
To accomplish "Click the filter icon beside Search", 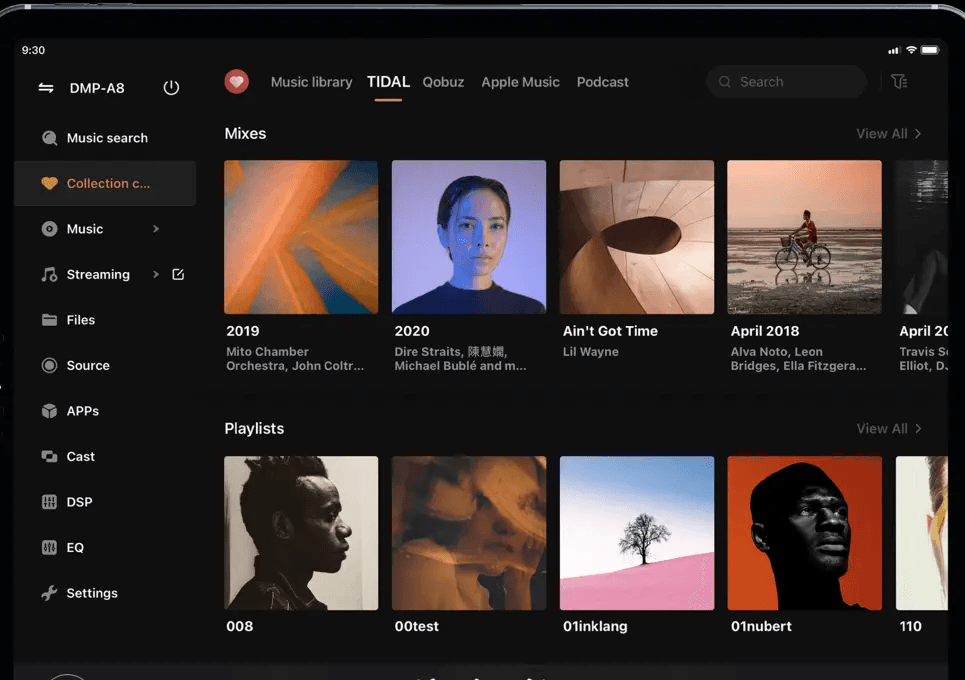I will pos(899,81).
